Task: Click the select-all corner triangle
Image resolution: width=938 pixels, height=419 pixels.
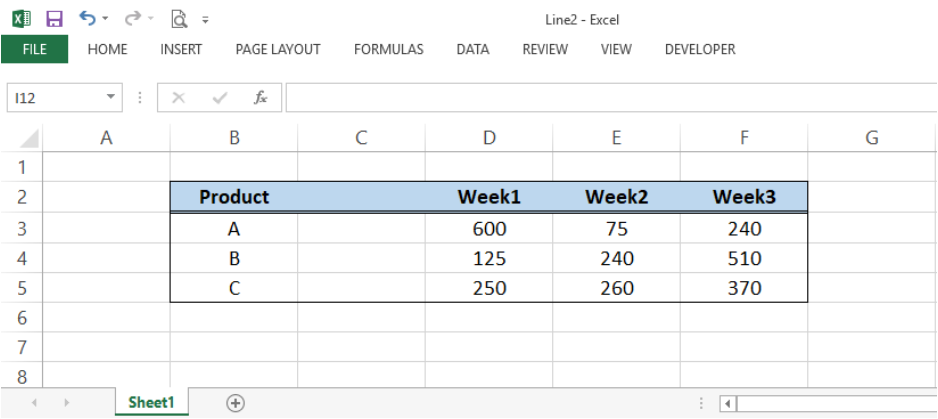Action: point(29,138)
